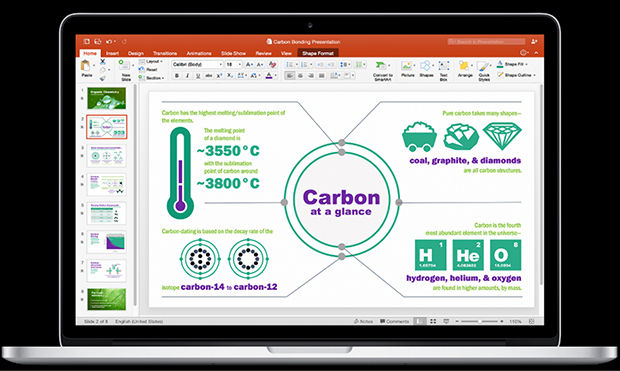Open the Calibri (Body) font dropdown
The image size is (620, 371).
pyautogui.click(x=197, y=64)
